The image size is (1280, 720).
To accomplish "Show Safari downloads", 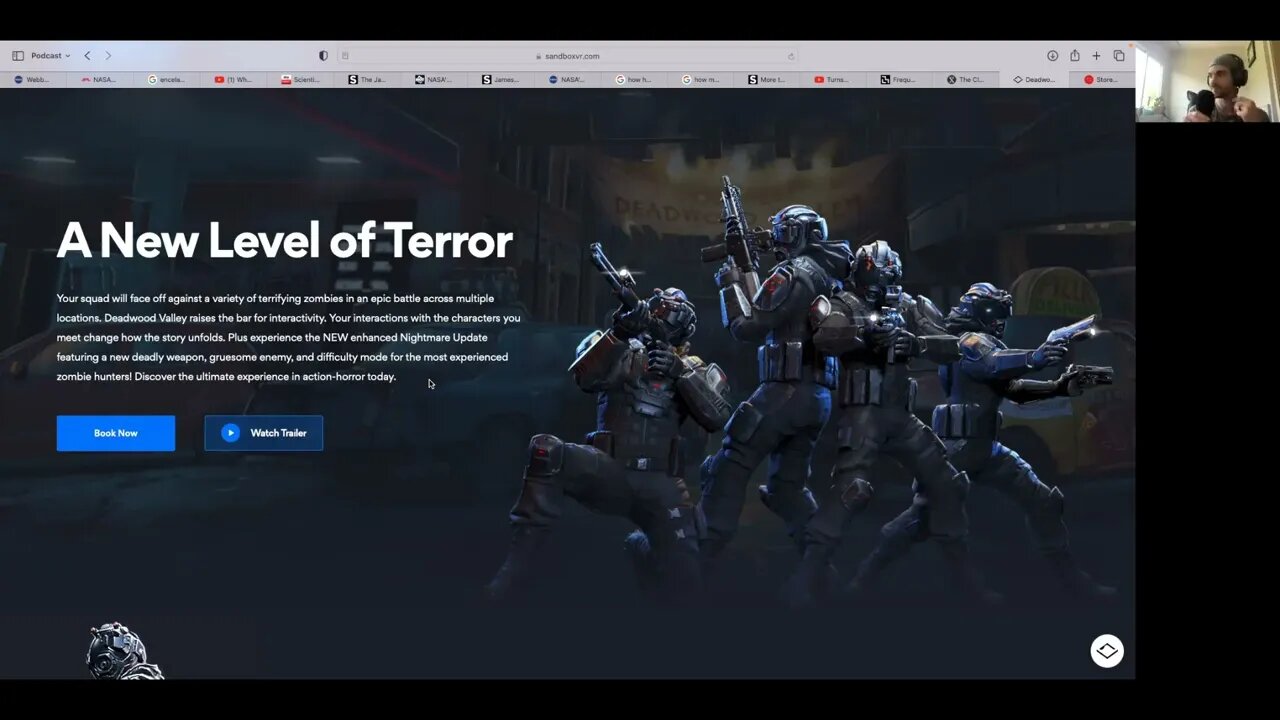I will (1052, 56).
